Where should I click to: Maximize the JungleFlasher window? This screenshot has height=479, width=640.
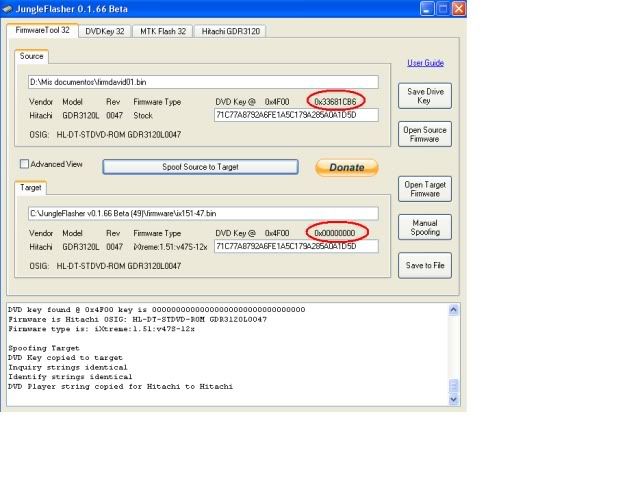(x=443, y=9)
